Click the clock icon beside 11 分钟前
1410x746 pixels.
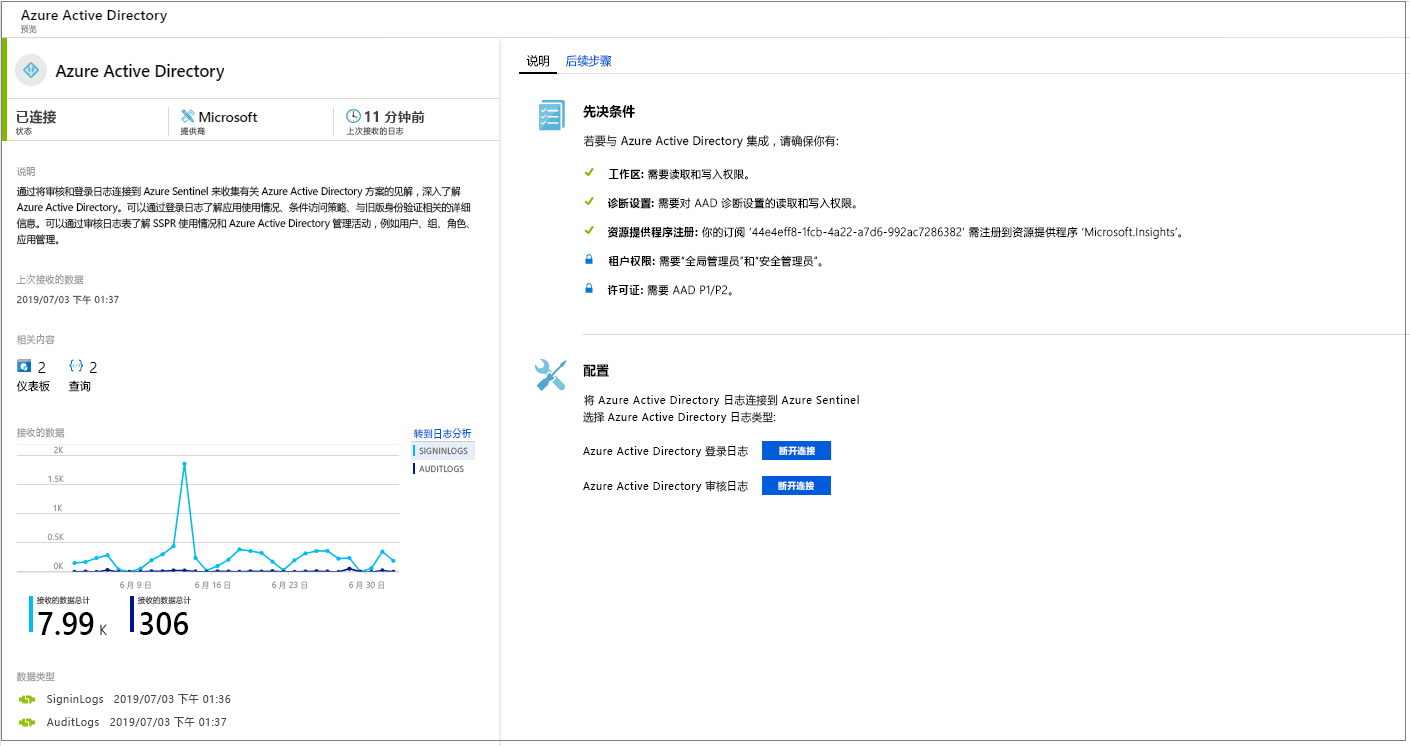[x=353, y=116]
